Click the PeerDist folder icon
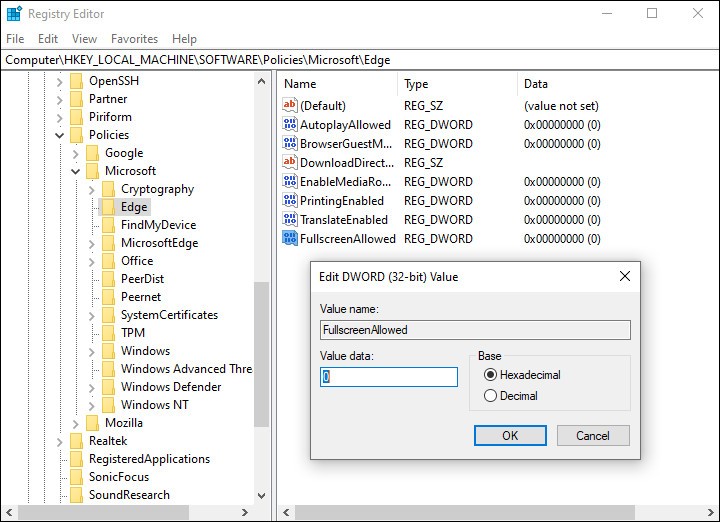This screenshot has width=720, height=522. tap(108, 279)
